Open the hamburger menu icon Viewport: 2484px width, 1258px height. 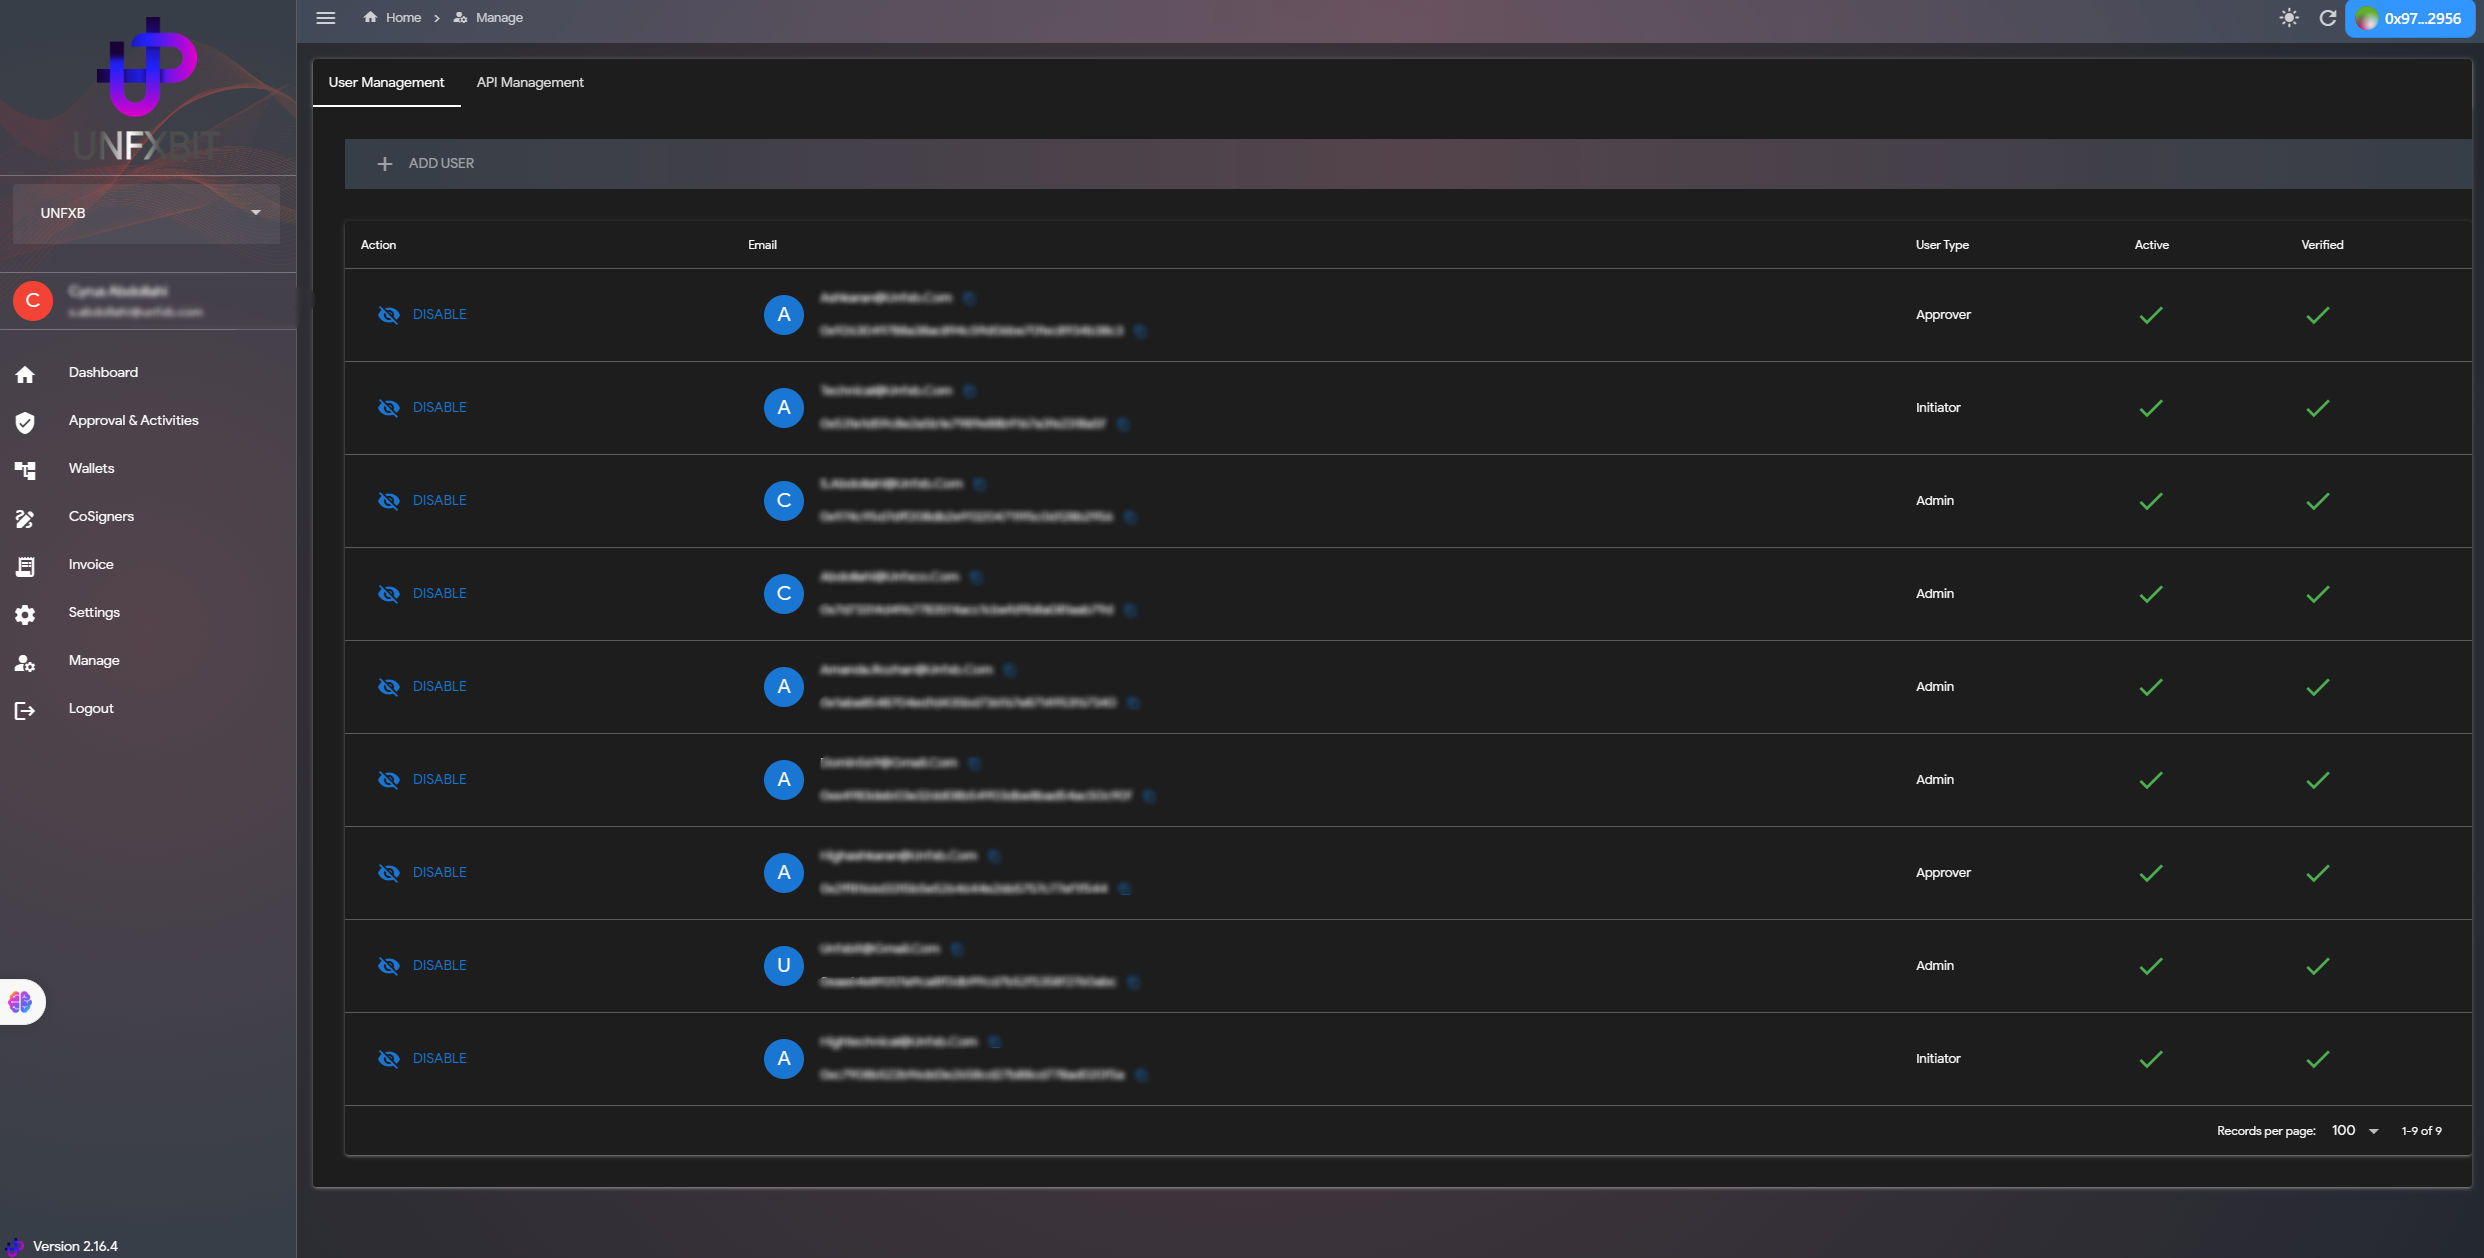point(325,18)
